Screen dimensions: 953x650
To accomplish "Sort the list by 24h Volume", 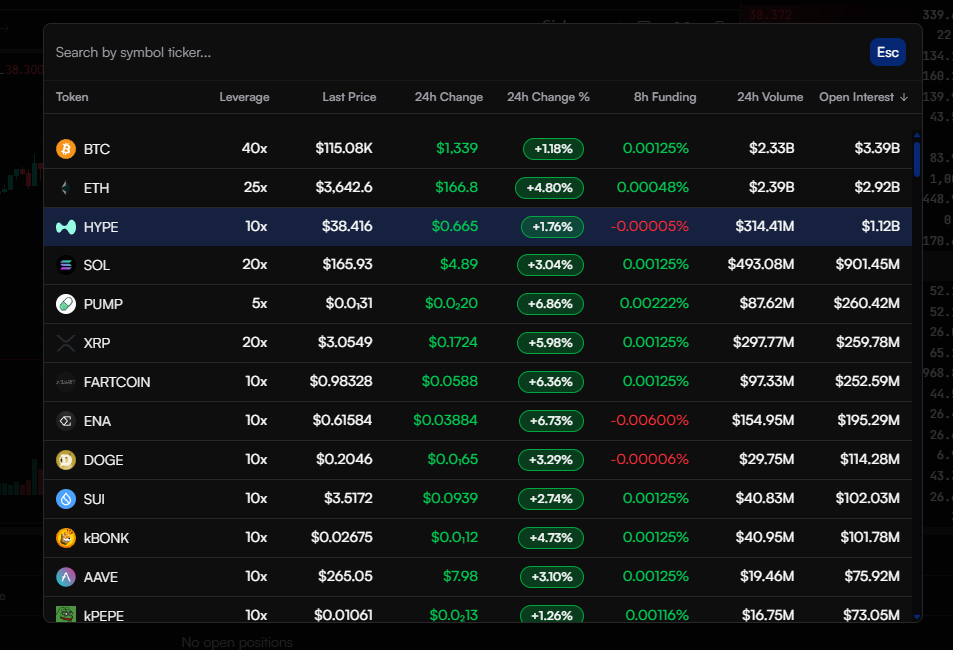I will (769, 97).
